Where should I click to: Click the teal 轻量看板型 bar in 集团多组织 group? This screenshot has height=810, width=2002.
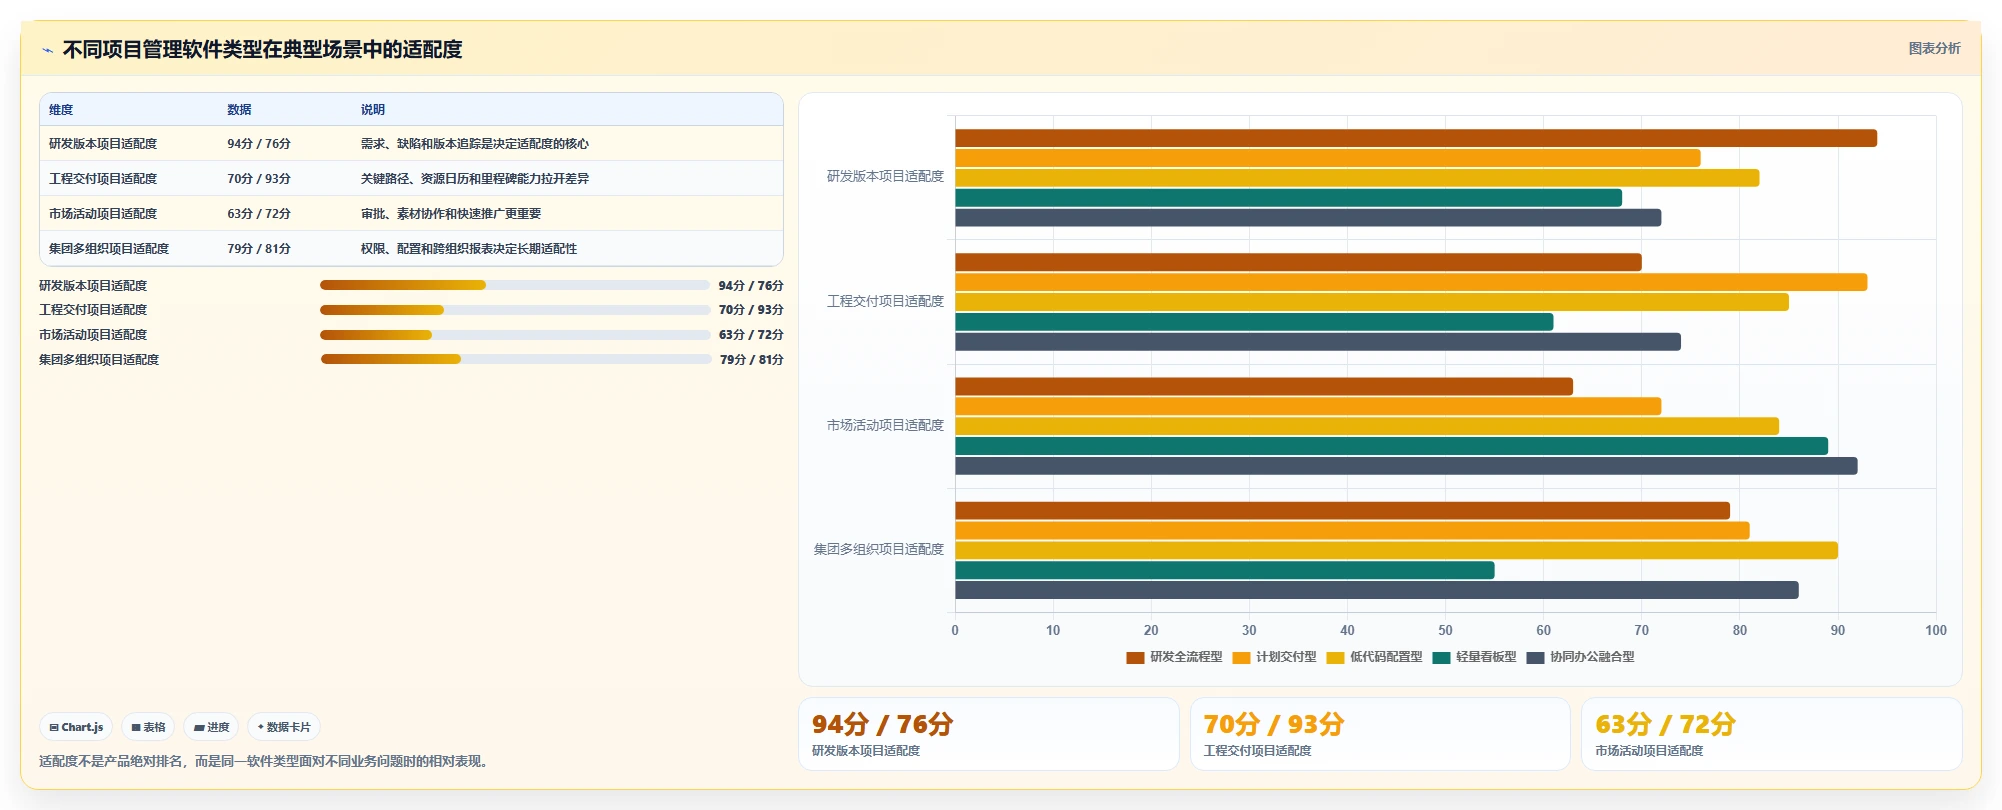pos(1225,570)
